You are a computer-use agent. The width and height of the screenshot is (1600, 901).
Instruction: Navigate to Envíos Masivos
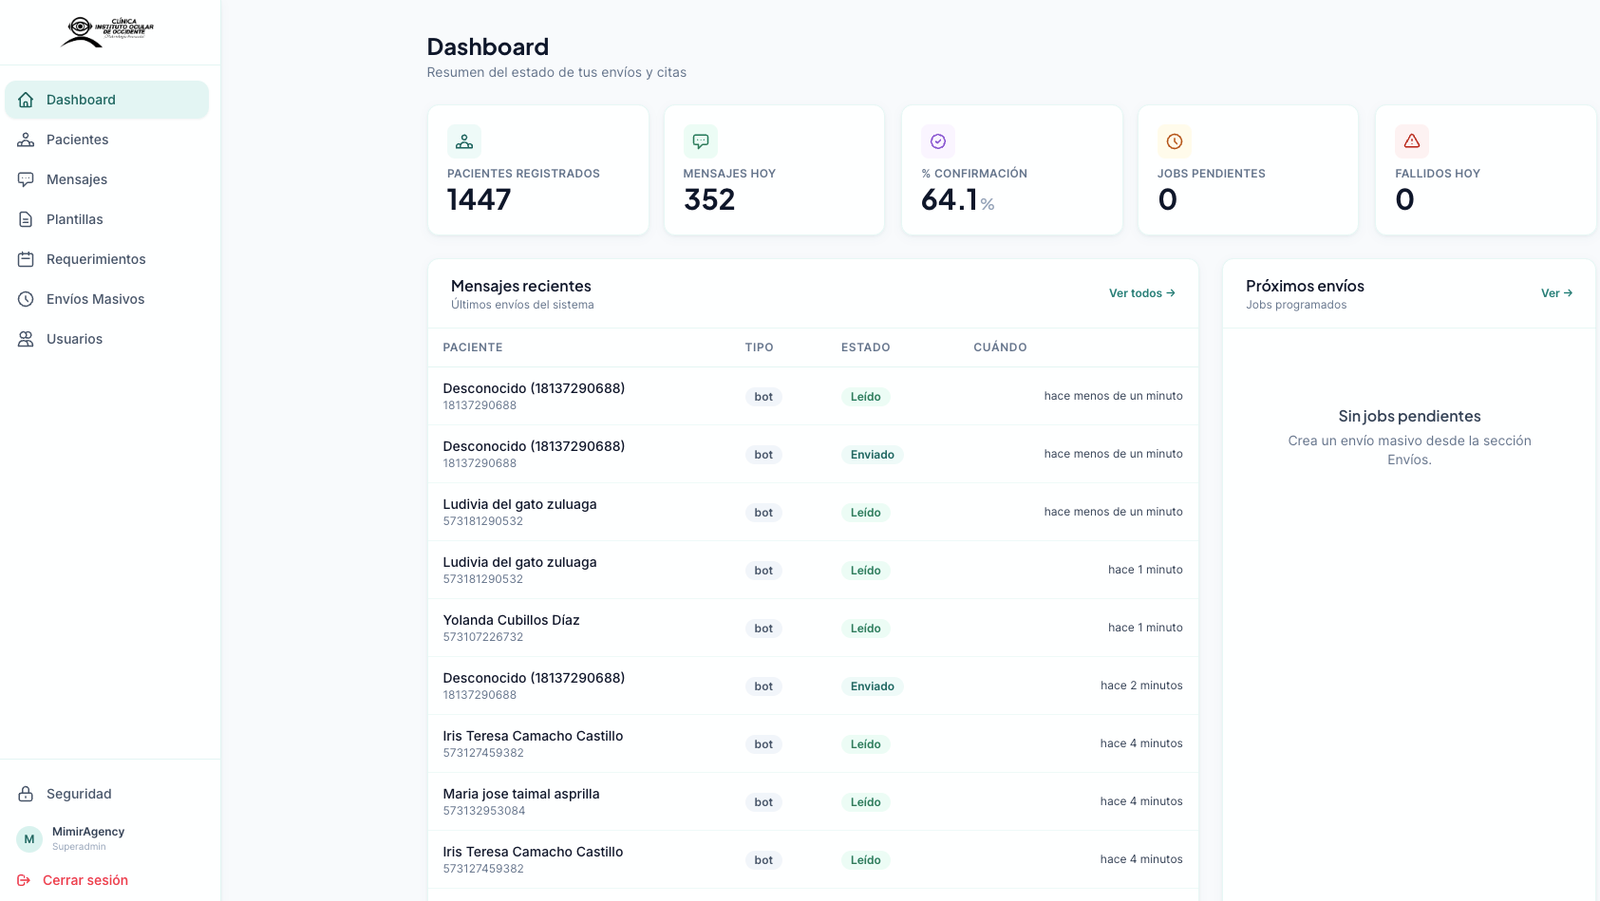[107, 300]
